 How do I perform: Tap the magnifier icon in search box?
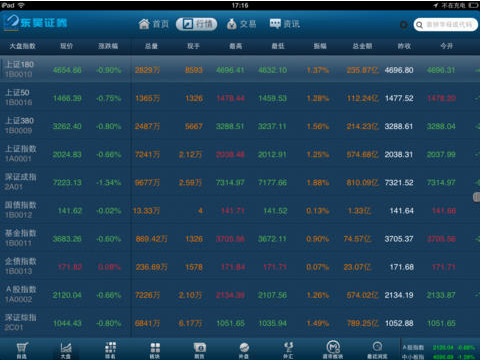coord(420,25)
